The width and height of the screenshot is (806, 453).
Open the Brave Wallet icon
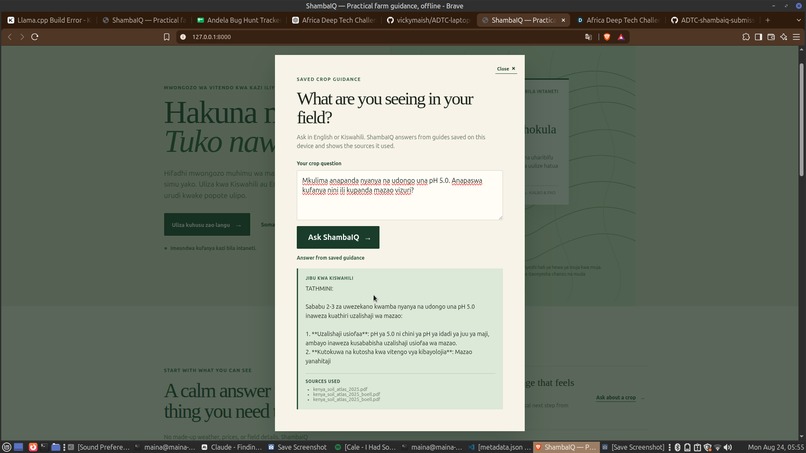(x=771, y=37)
